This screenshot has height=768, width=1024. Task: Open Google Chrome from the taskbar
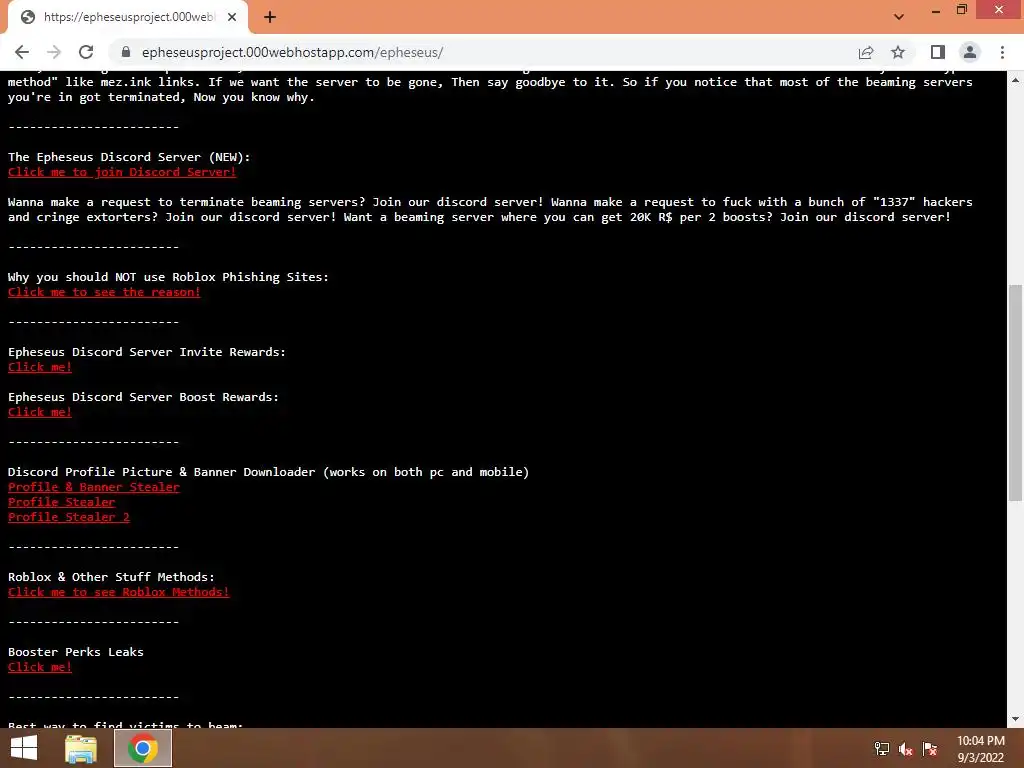click(143, 748)
